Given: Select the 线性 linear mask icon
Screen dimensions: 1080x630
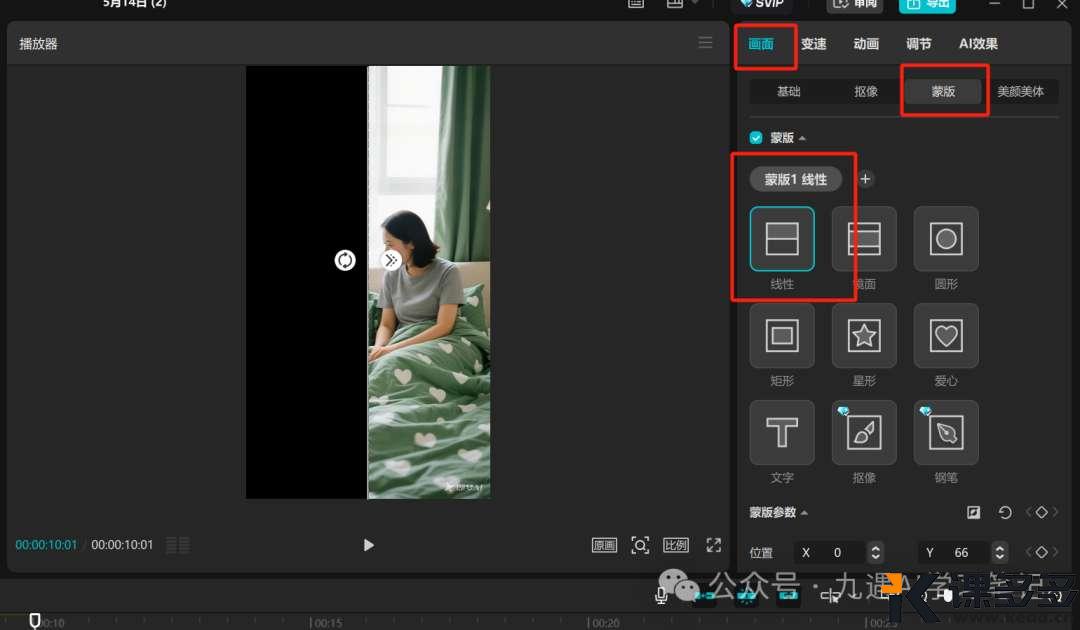Looking at the screenshot, I should (x=781, y=239).
